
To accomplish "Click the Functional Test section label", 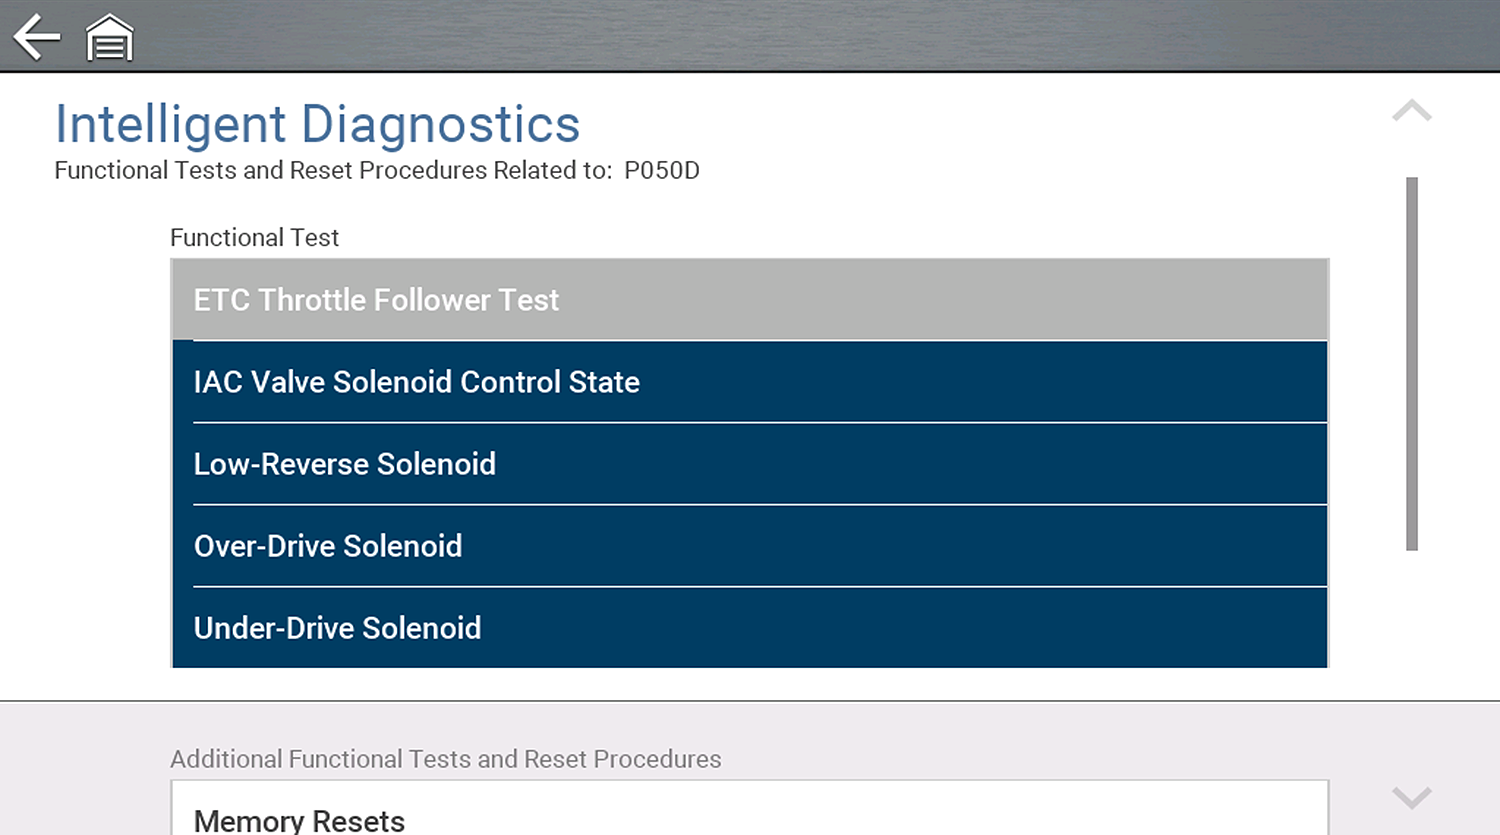I will 254,238.
